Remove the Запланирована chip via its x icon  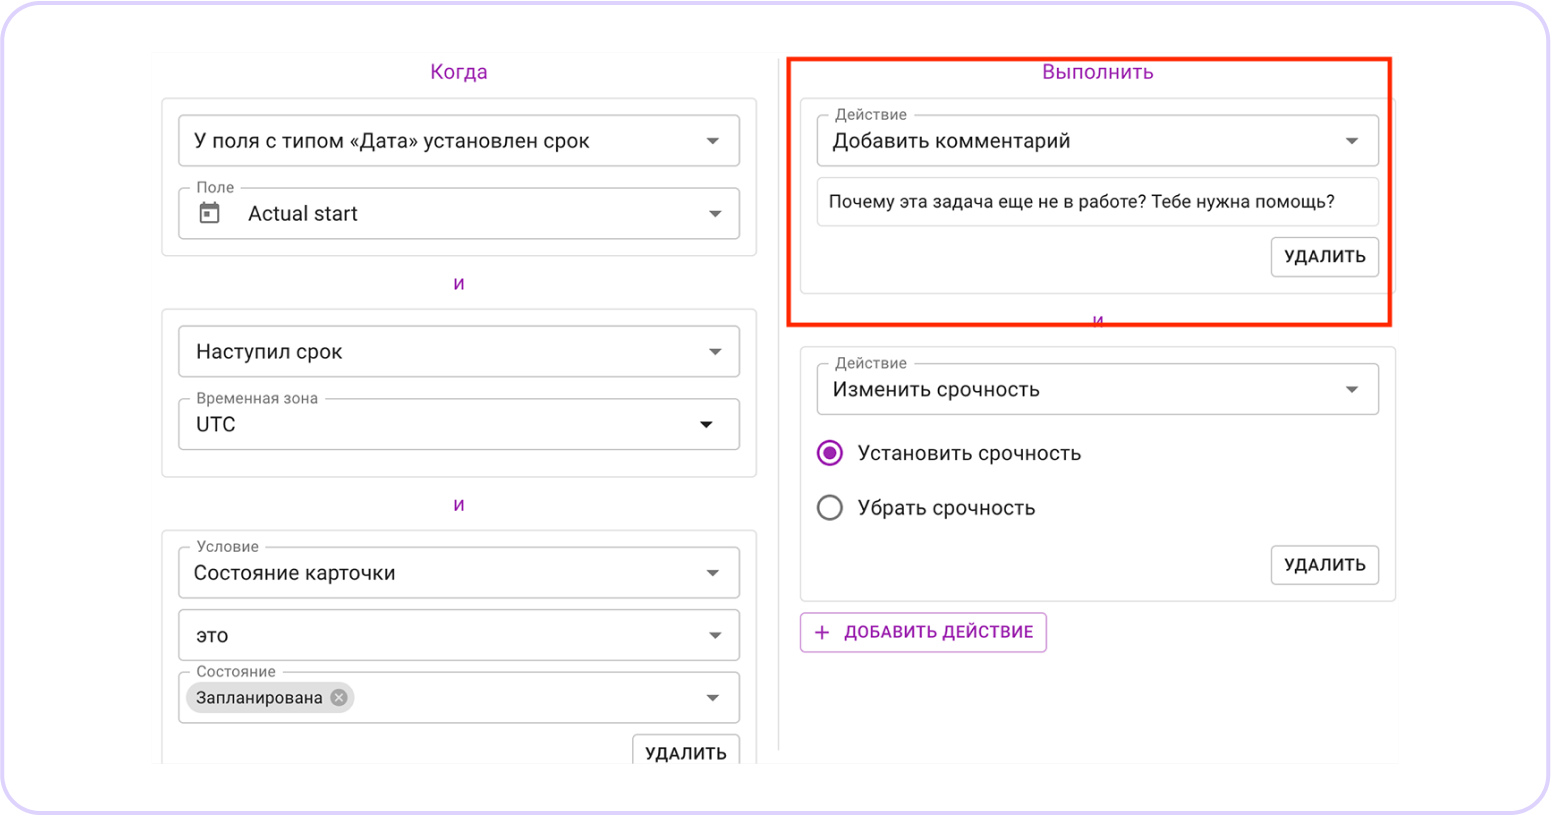[339, 698]
